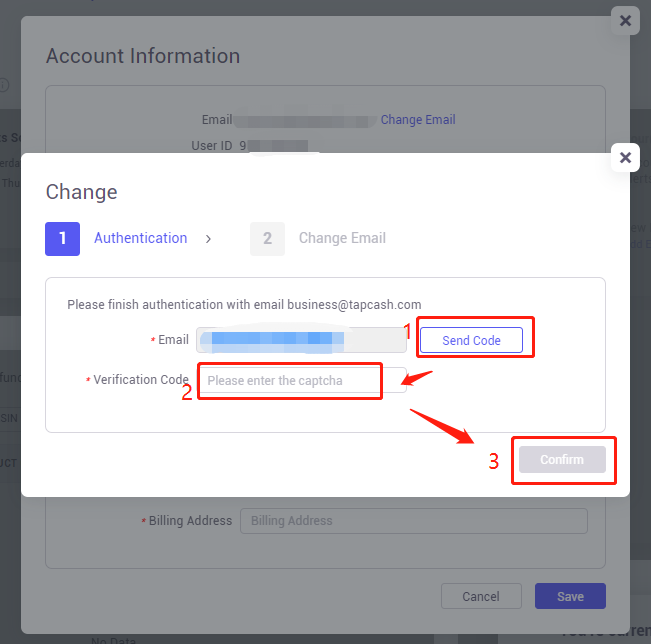This screenshot has width=651, height=644.
Task: Close the Change dialog with the X icon
Action: click(625, 157)
